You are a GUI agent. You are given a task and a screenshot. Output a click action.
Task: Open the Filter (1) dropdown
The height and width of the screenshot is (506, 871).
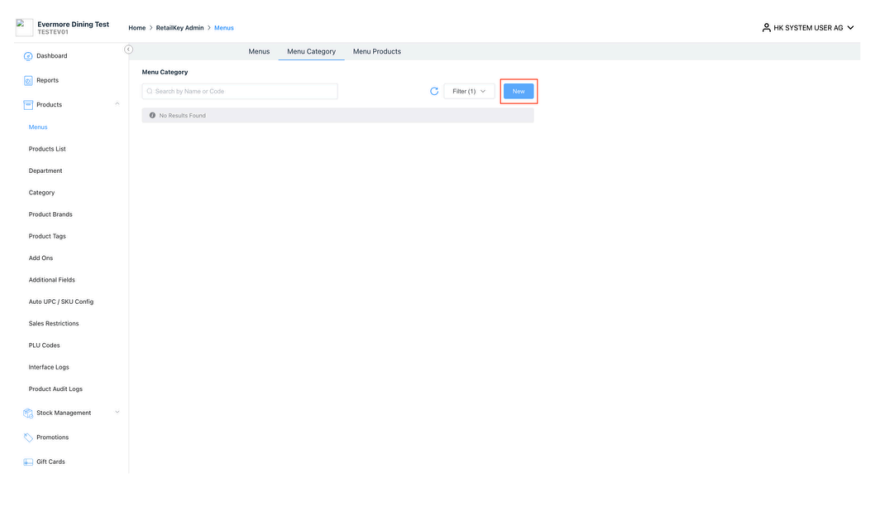(x=469, y=91)
